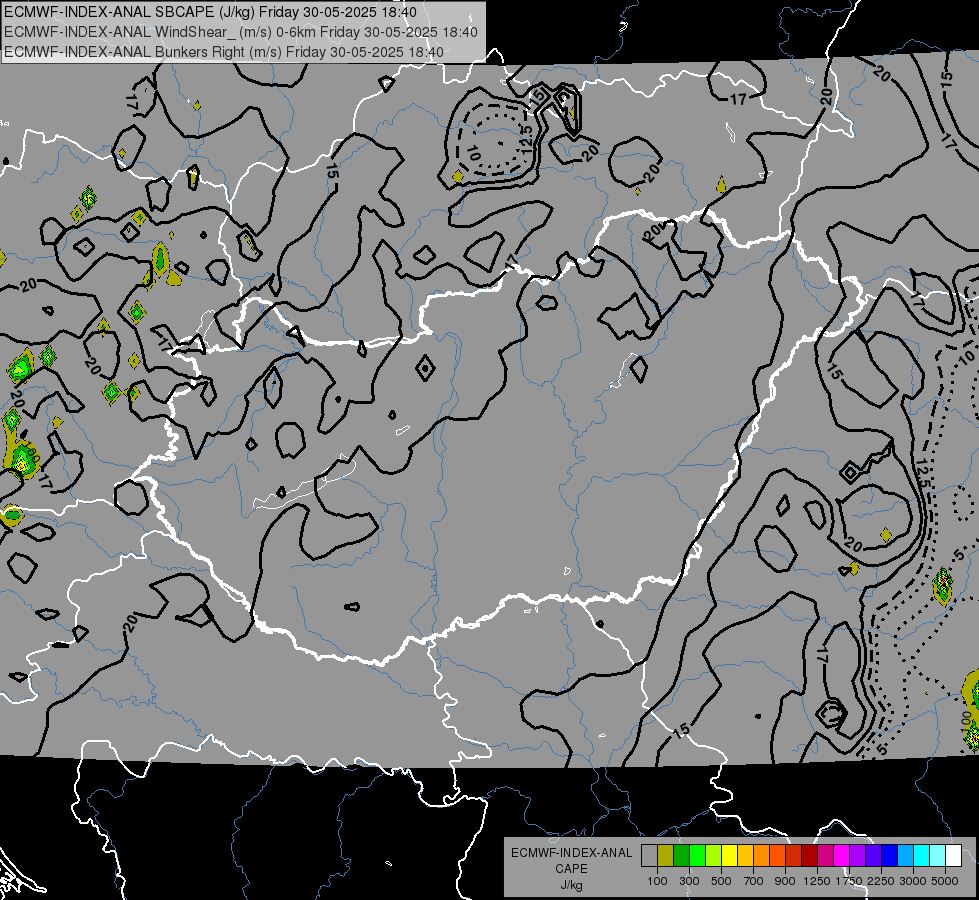Click the red-orange swatch left of 900
Viewport: 979px width, 900px height.
point(777,856)
